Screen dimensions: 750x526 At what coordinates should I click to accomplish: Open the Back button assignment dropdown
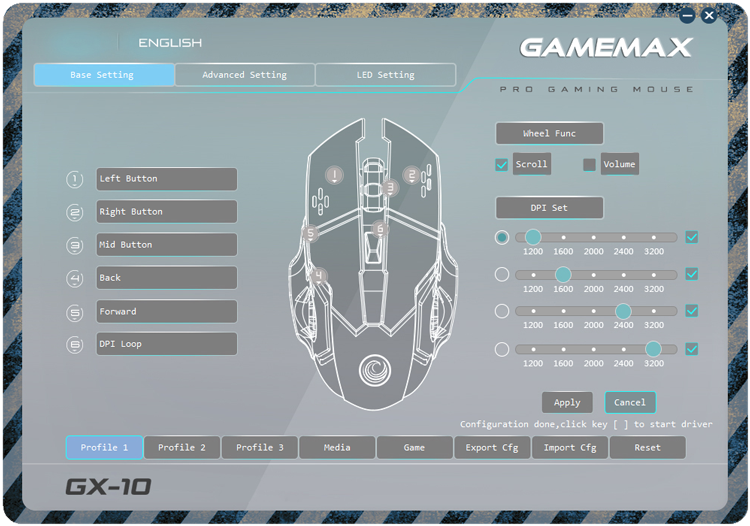(166, 278)
